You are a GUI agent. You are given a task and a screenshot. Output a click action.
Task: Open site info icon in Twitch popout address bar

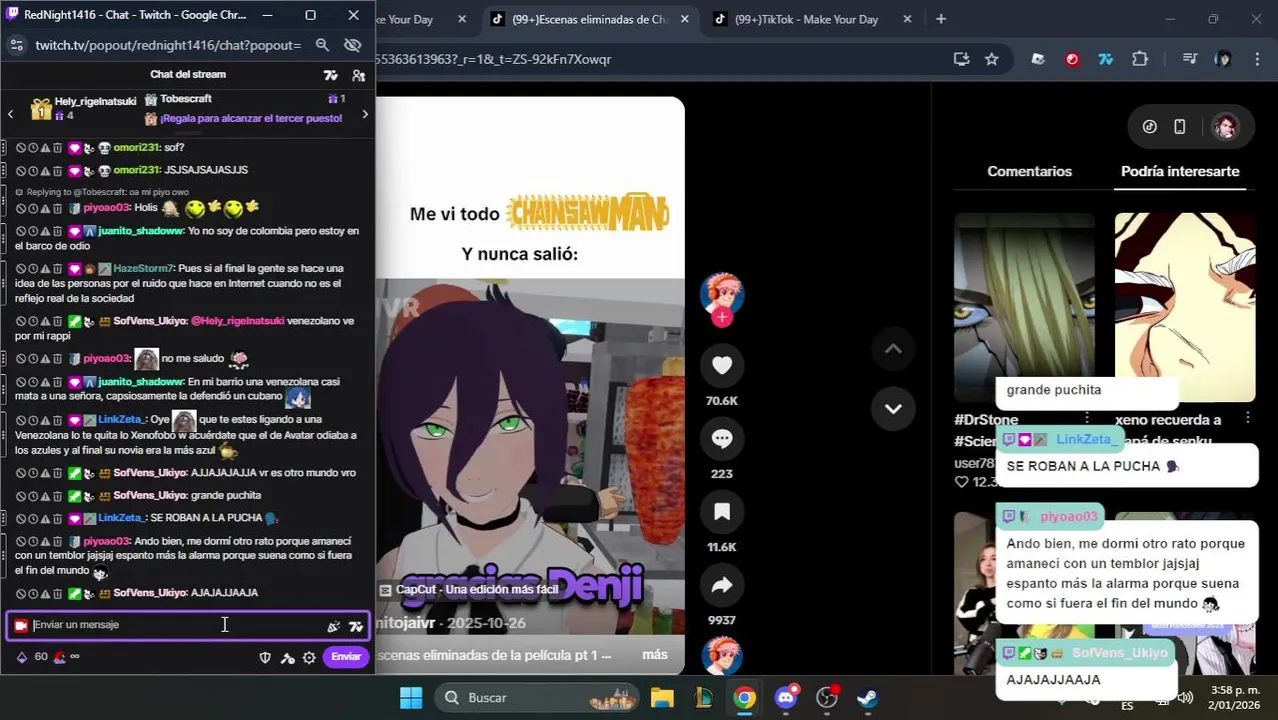(x=16, y=45)
